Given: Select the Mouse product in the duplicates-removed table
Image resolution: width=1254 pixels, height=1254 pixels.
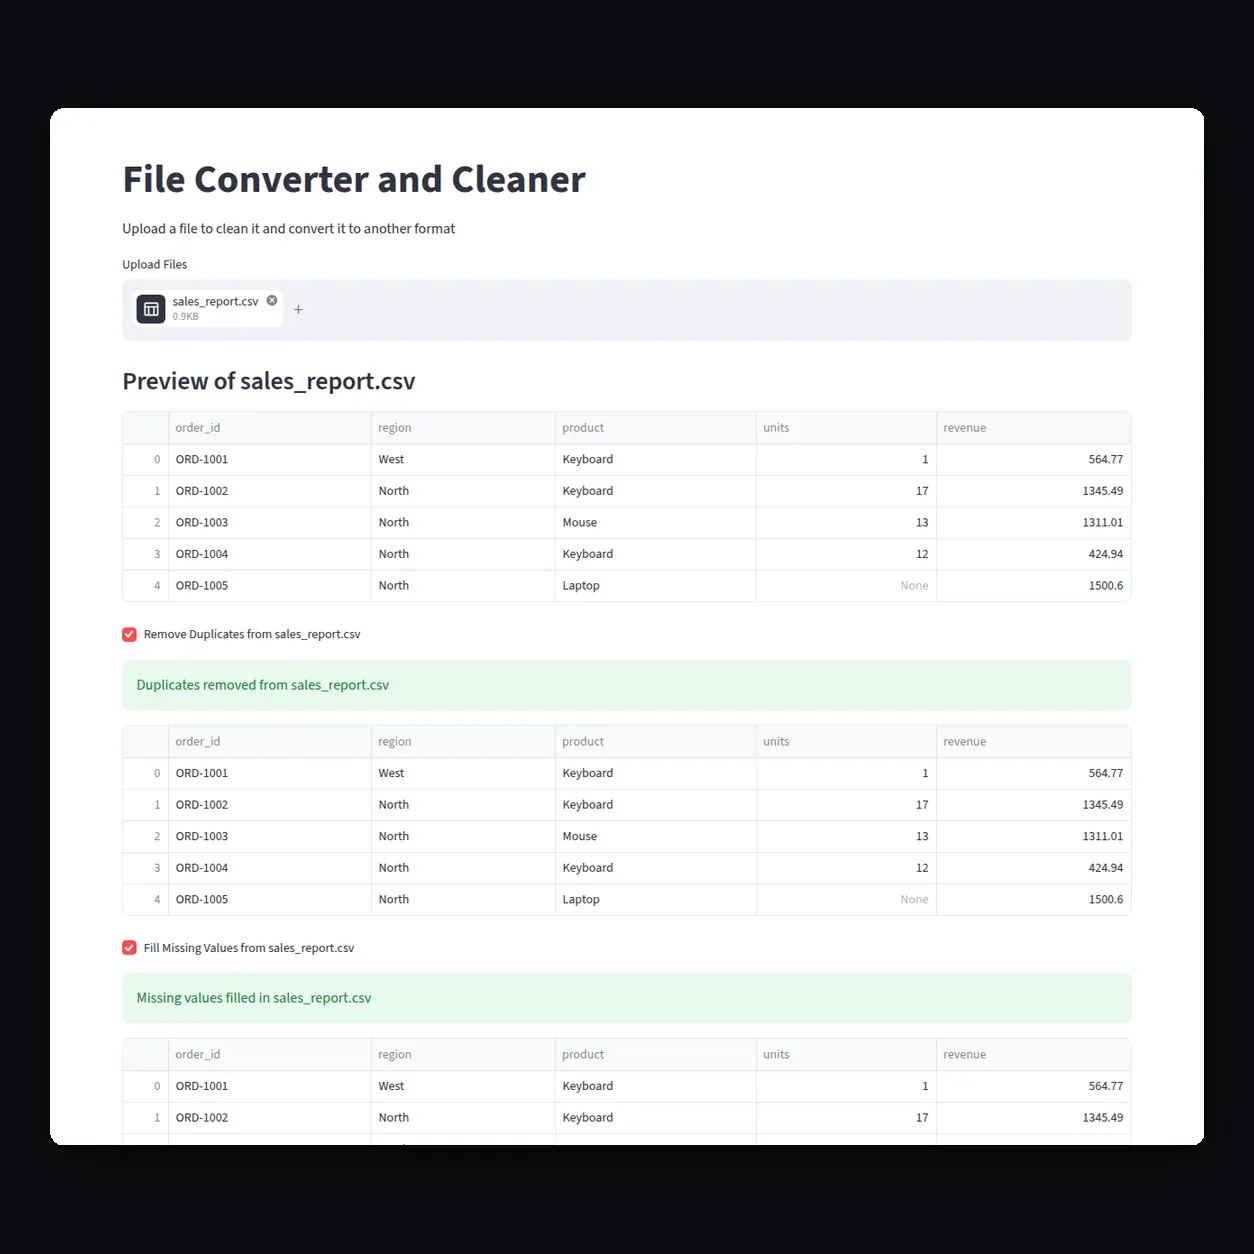Looking at the screenshot, I should click(x=655, y=837).
